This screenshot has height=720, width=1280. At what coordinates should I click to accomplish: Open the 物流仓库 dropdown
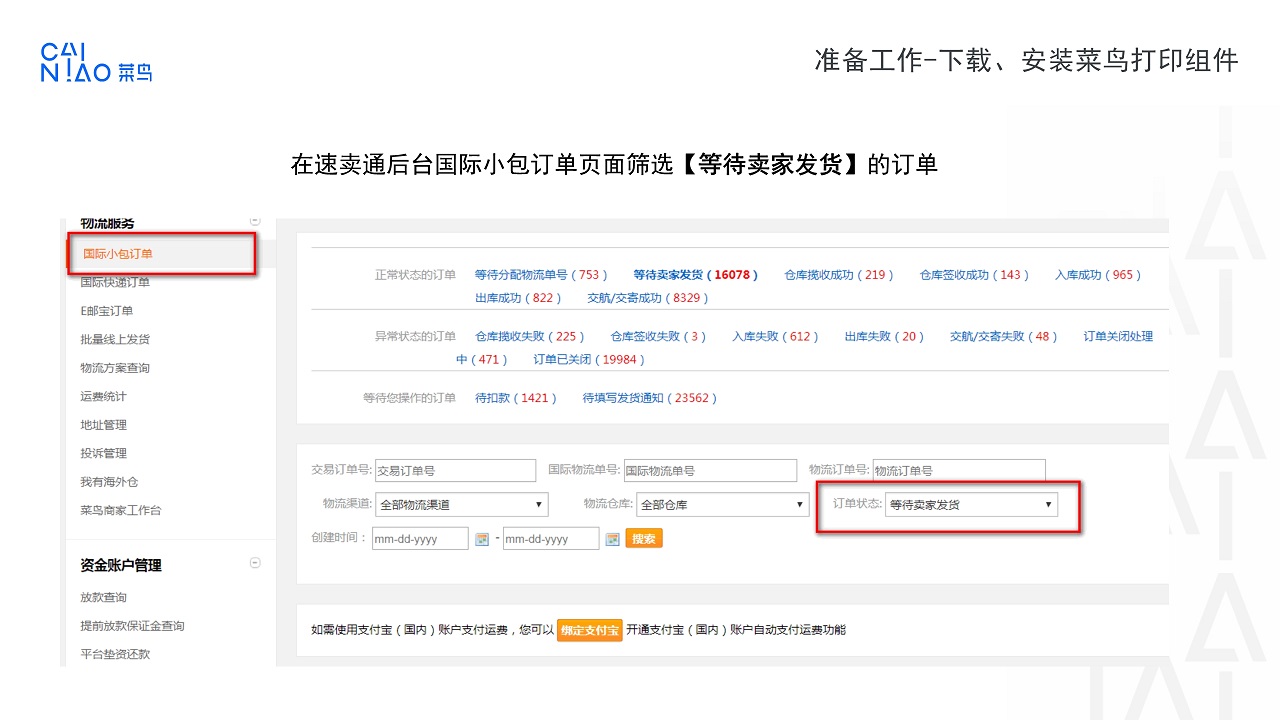click(x=722, y=505)
